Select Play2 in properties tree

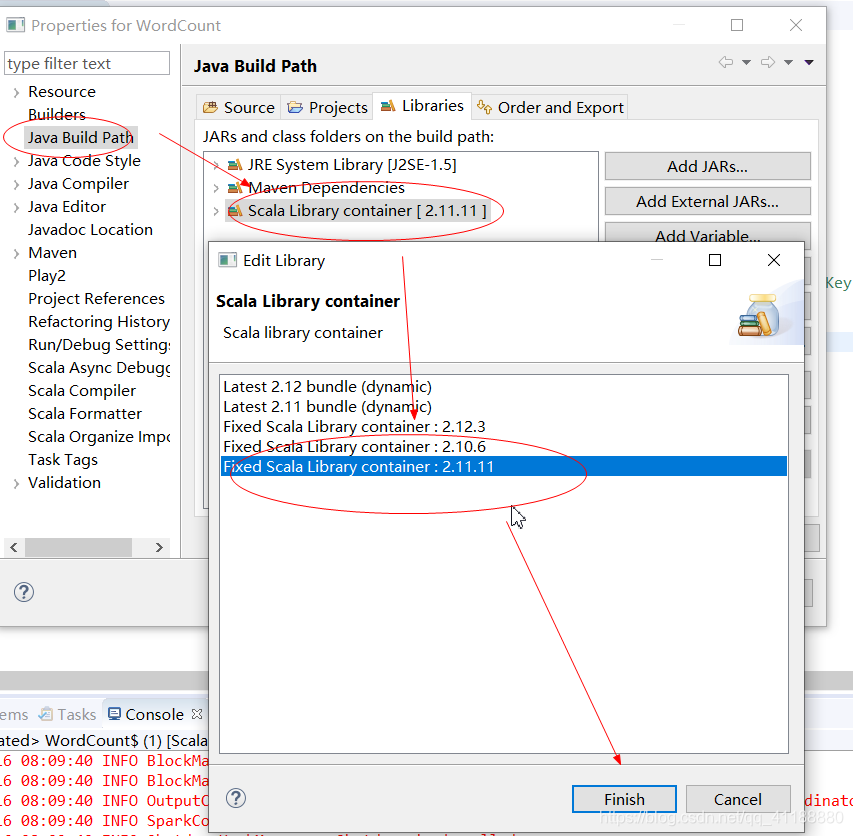coord(47,276)
